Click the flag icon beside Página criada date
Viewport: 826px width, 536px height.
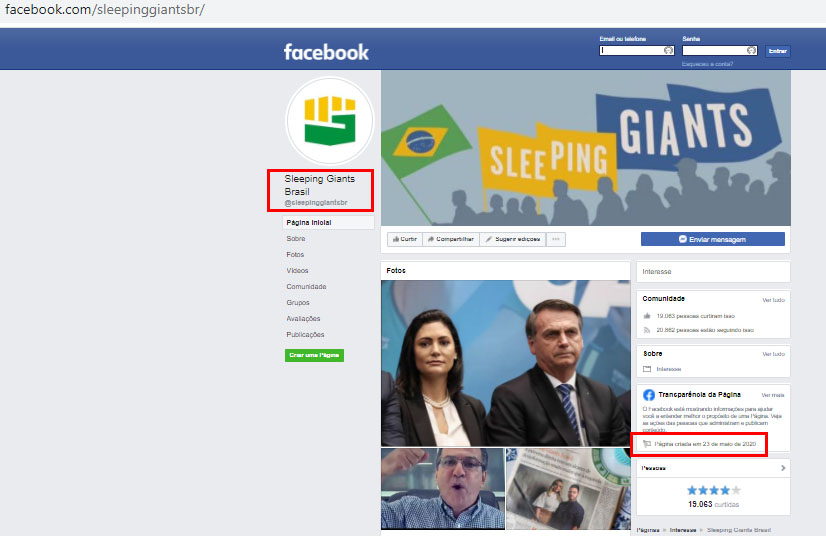point(647,444)
